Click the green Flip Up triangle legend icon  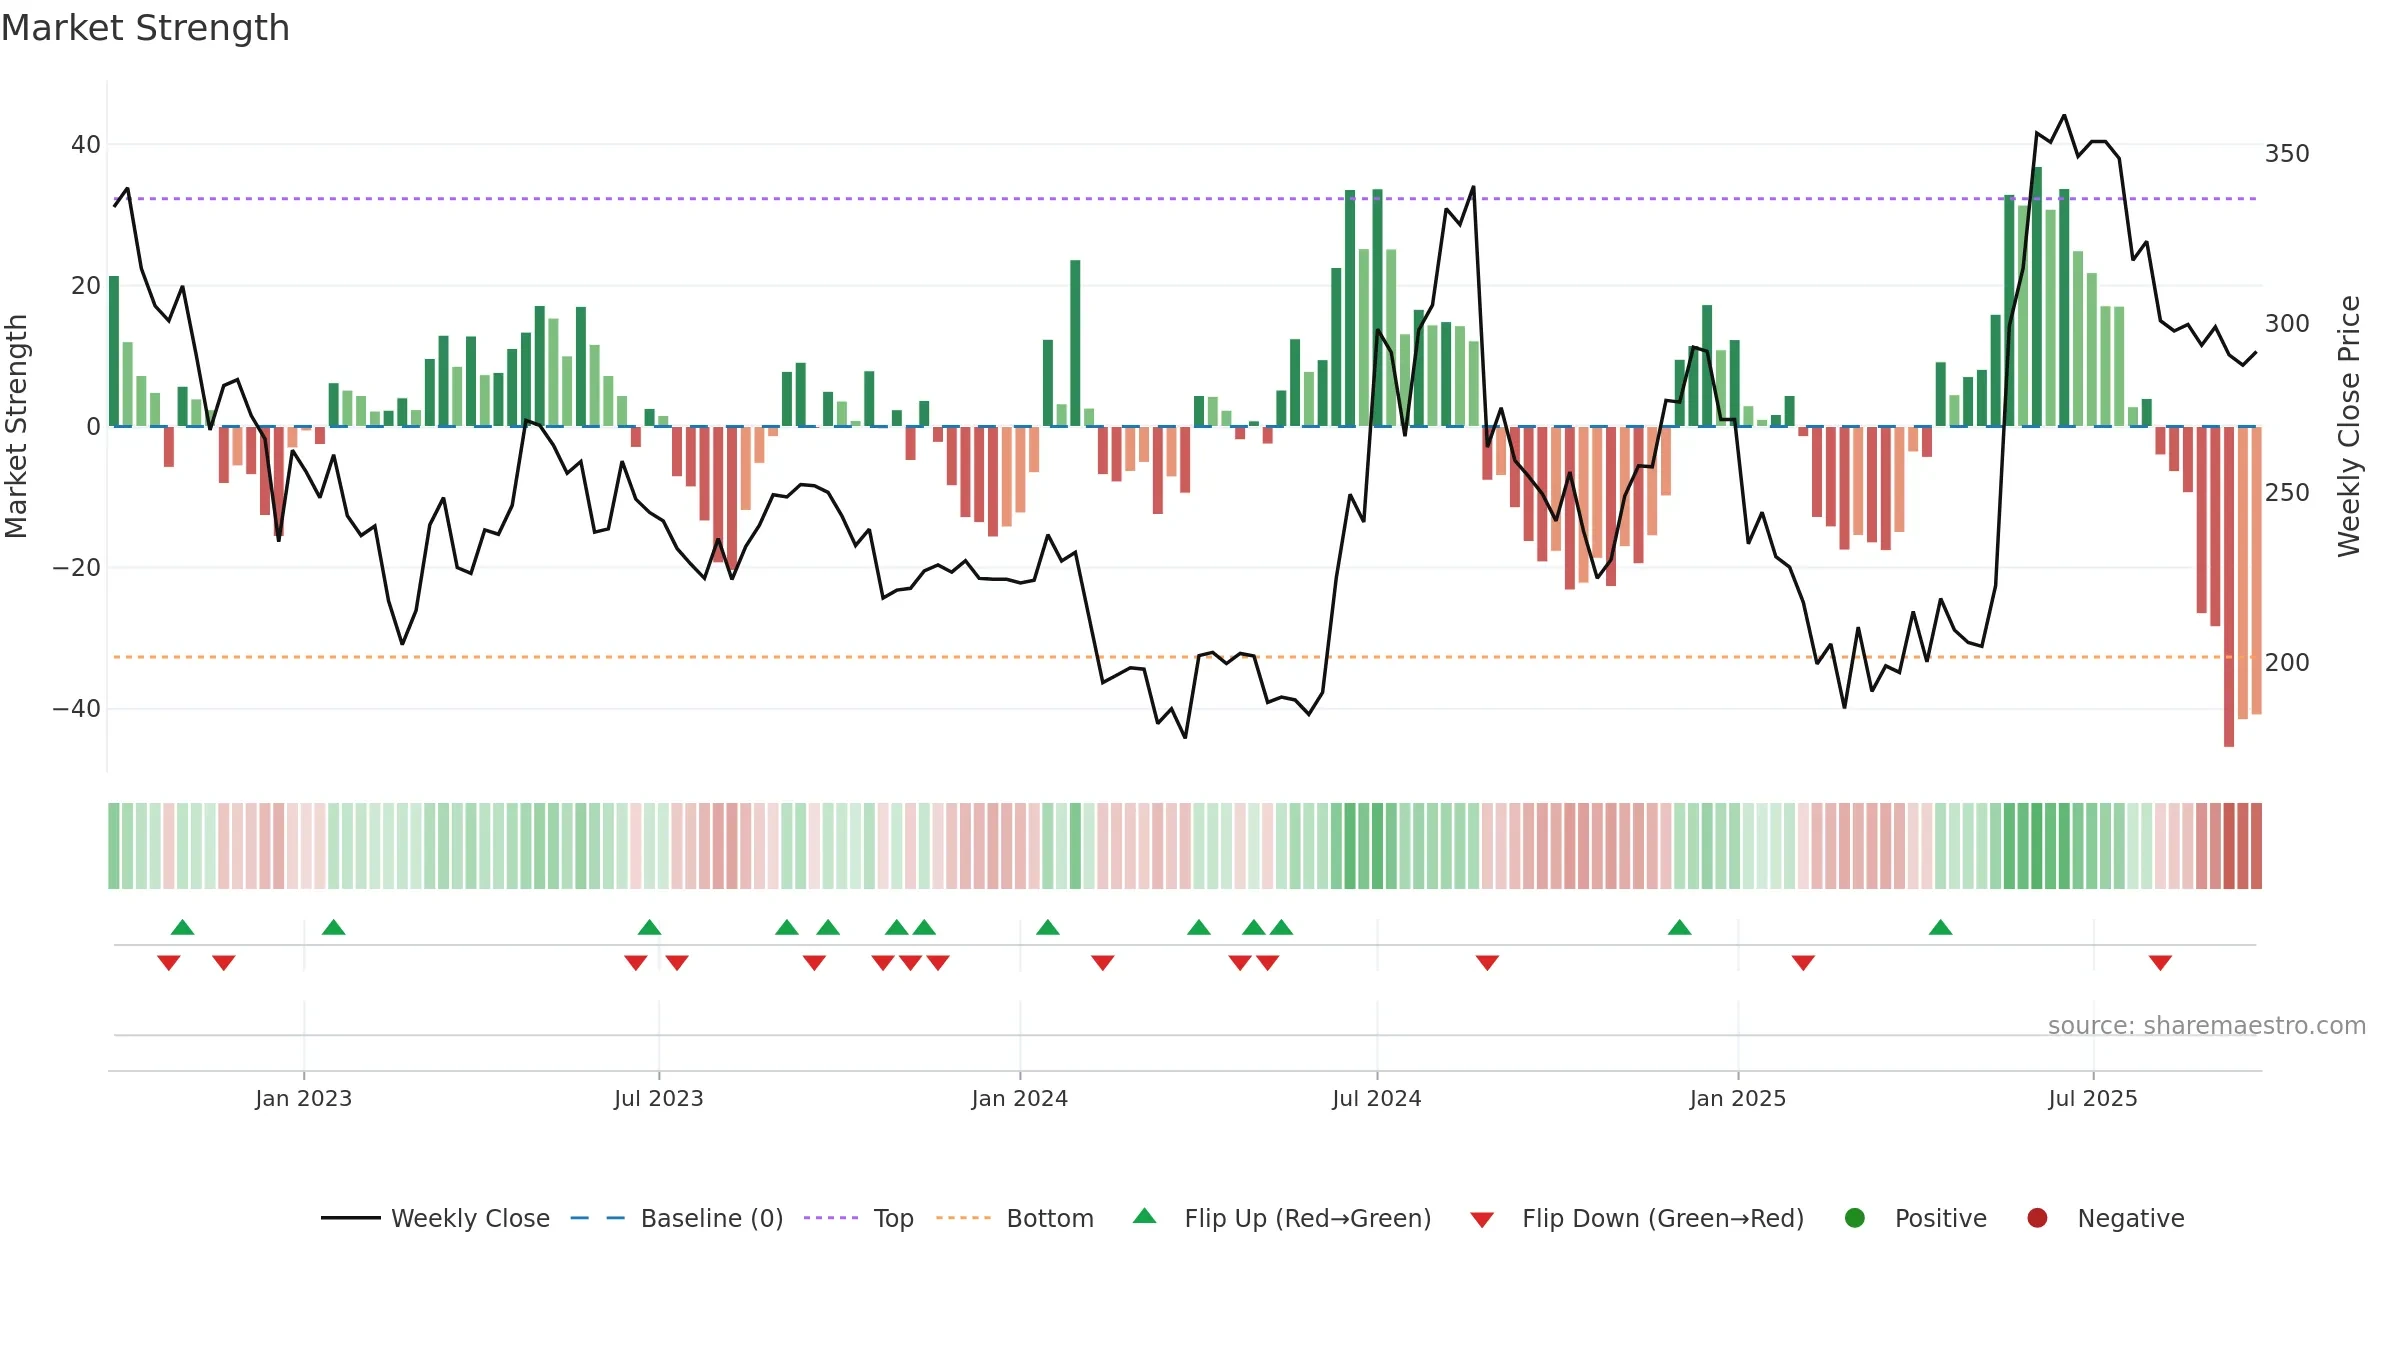coord(1145,1216)
